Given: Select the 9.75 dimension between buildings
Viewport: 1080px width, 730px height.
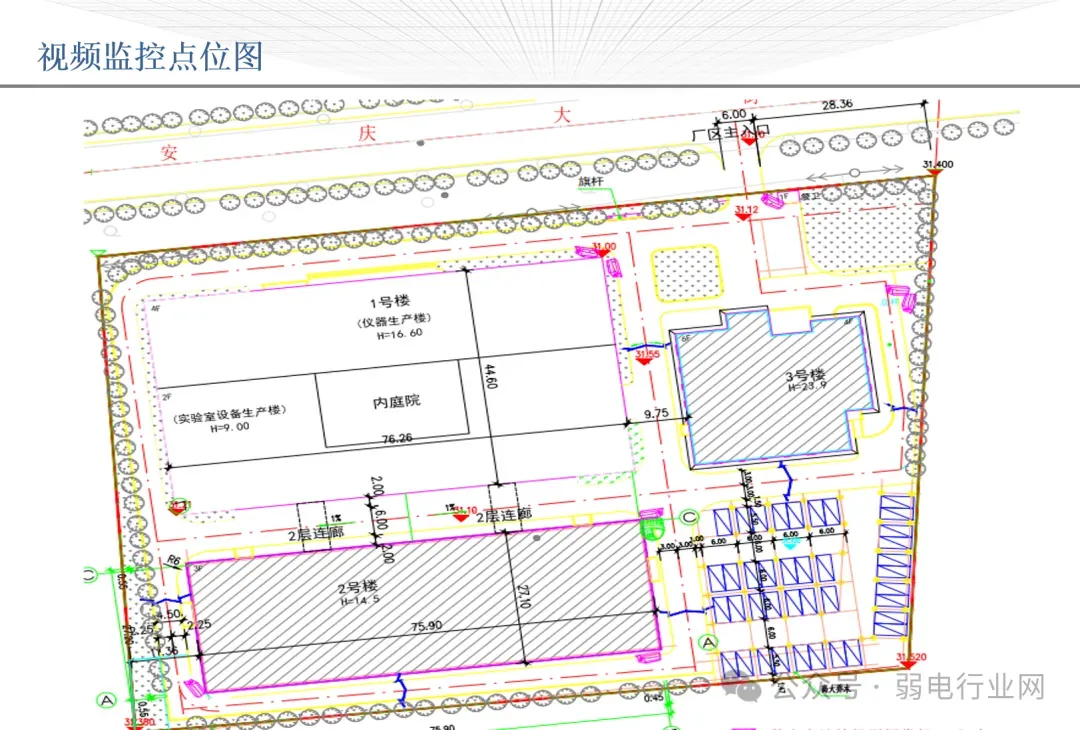Looking at the screenshot, I should pyautogui.click(x=656, y=413).
